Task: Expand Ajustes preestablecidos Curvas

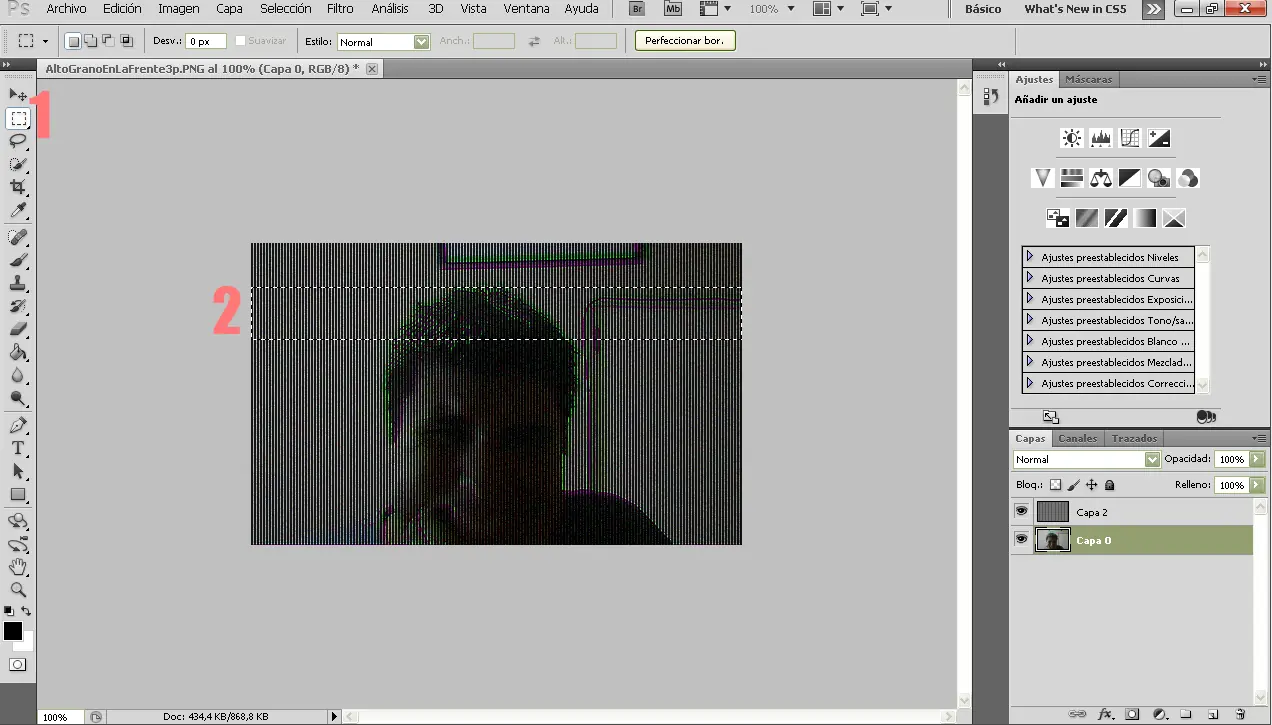Action: [x=1030, y=278]
